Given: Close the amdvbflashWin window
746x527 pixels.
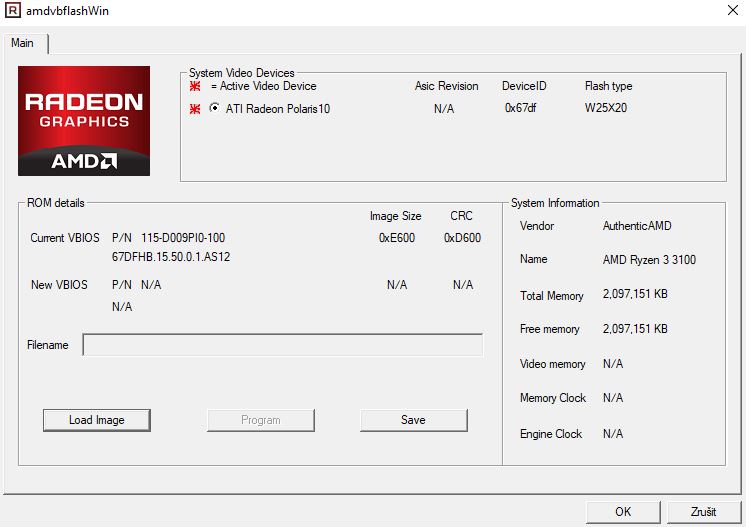Looking at the screenshot, I should click(x=733, y=10).
